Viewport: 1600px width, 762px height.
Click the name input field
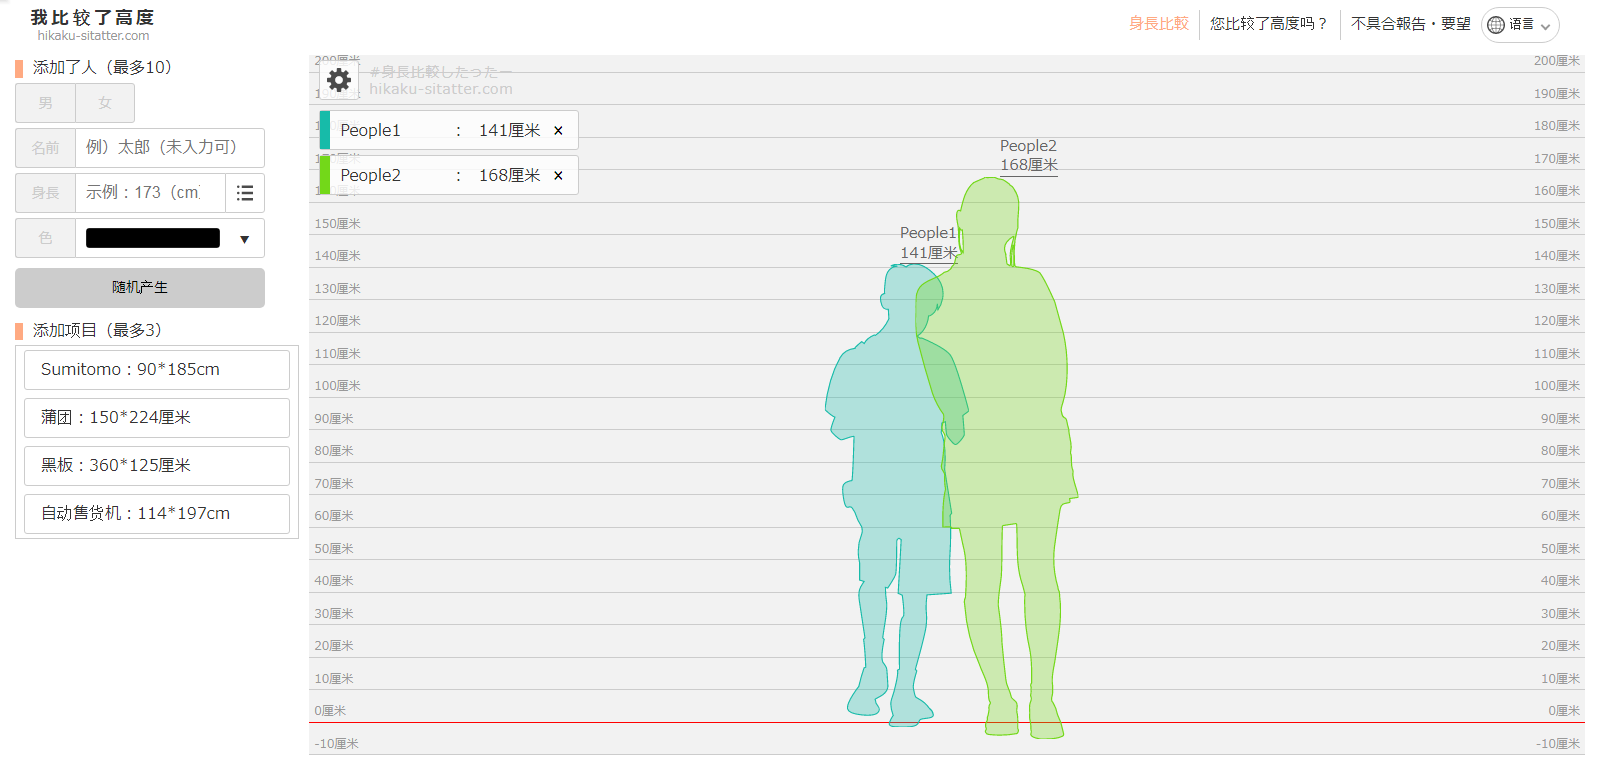pos(169,148)
